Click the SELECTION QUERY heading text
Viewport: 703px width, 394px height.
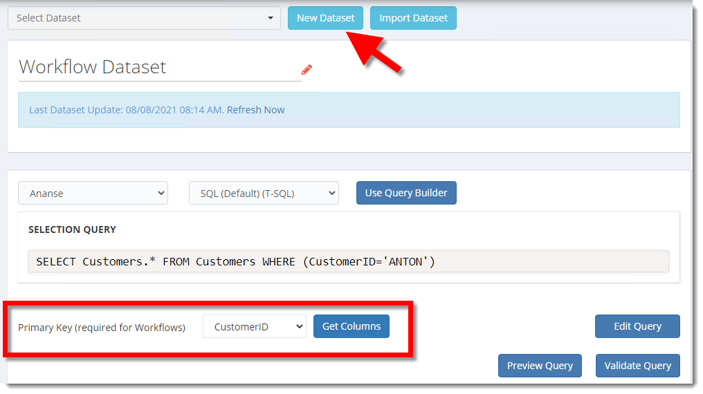tap(72, 229)
